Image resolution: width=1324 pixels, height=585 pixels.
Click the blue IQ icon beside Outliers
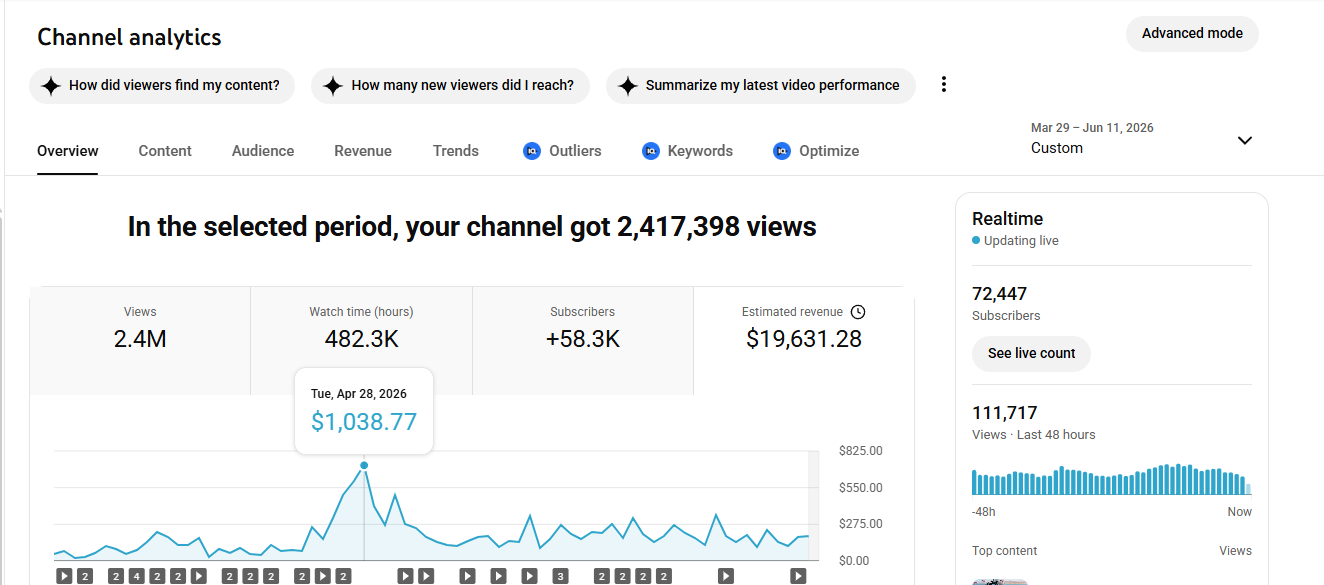[532, 151]
